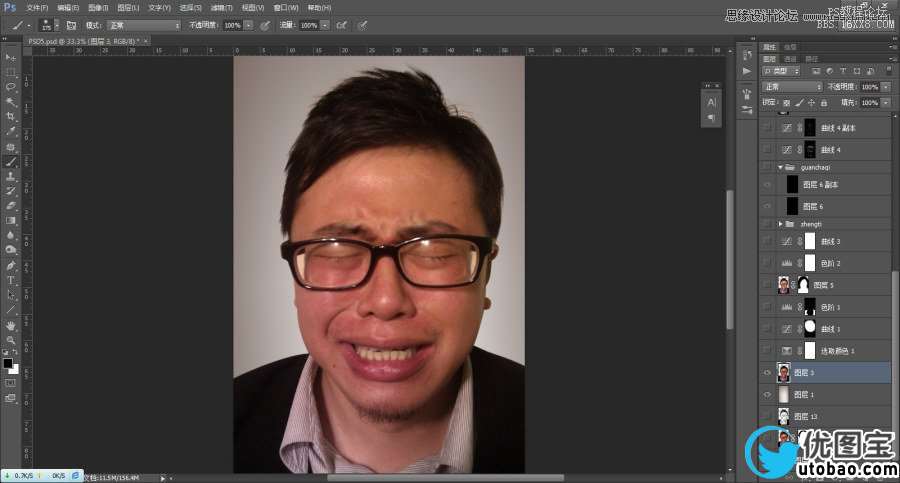Toggle Quick Mask mode icon
The width and height of the screenshot is (900, 483).
[10, 383]
